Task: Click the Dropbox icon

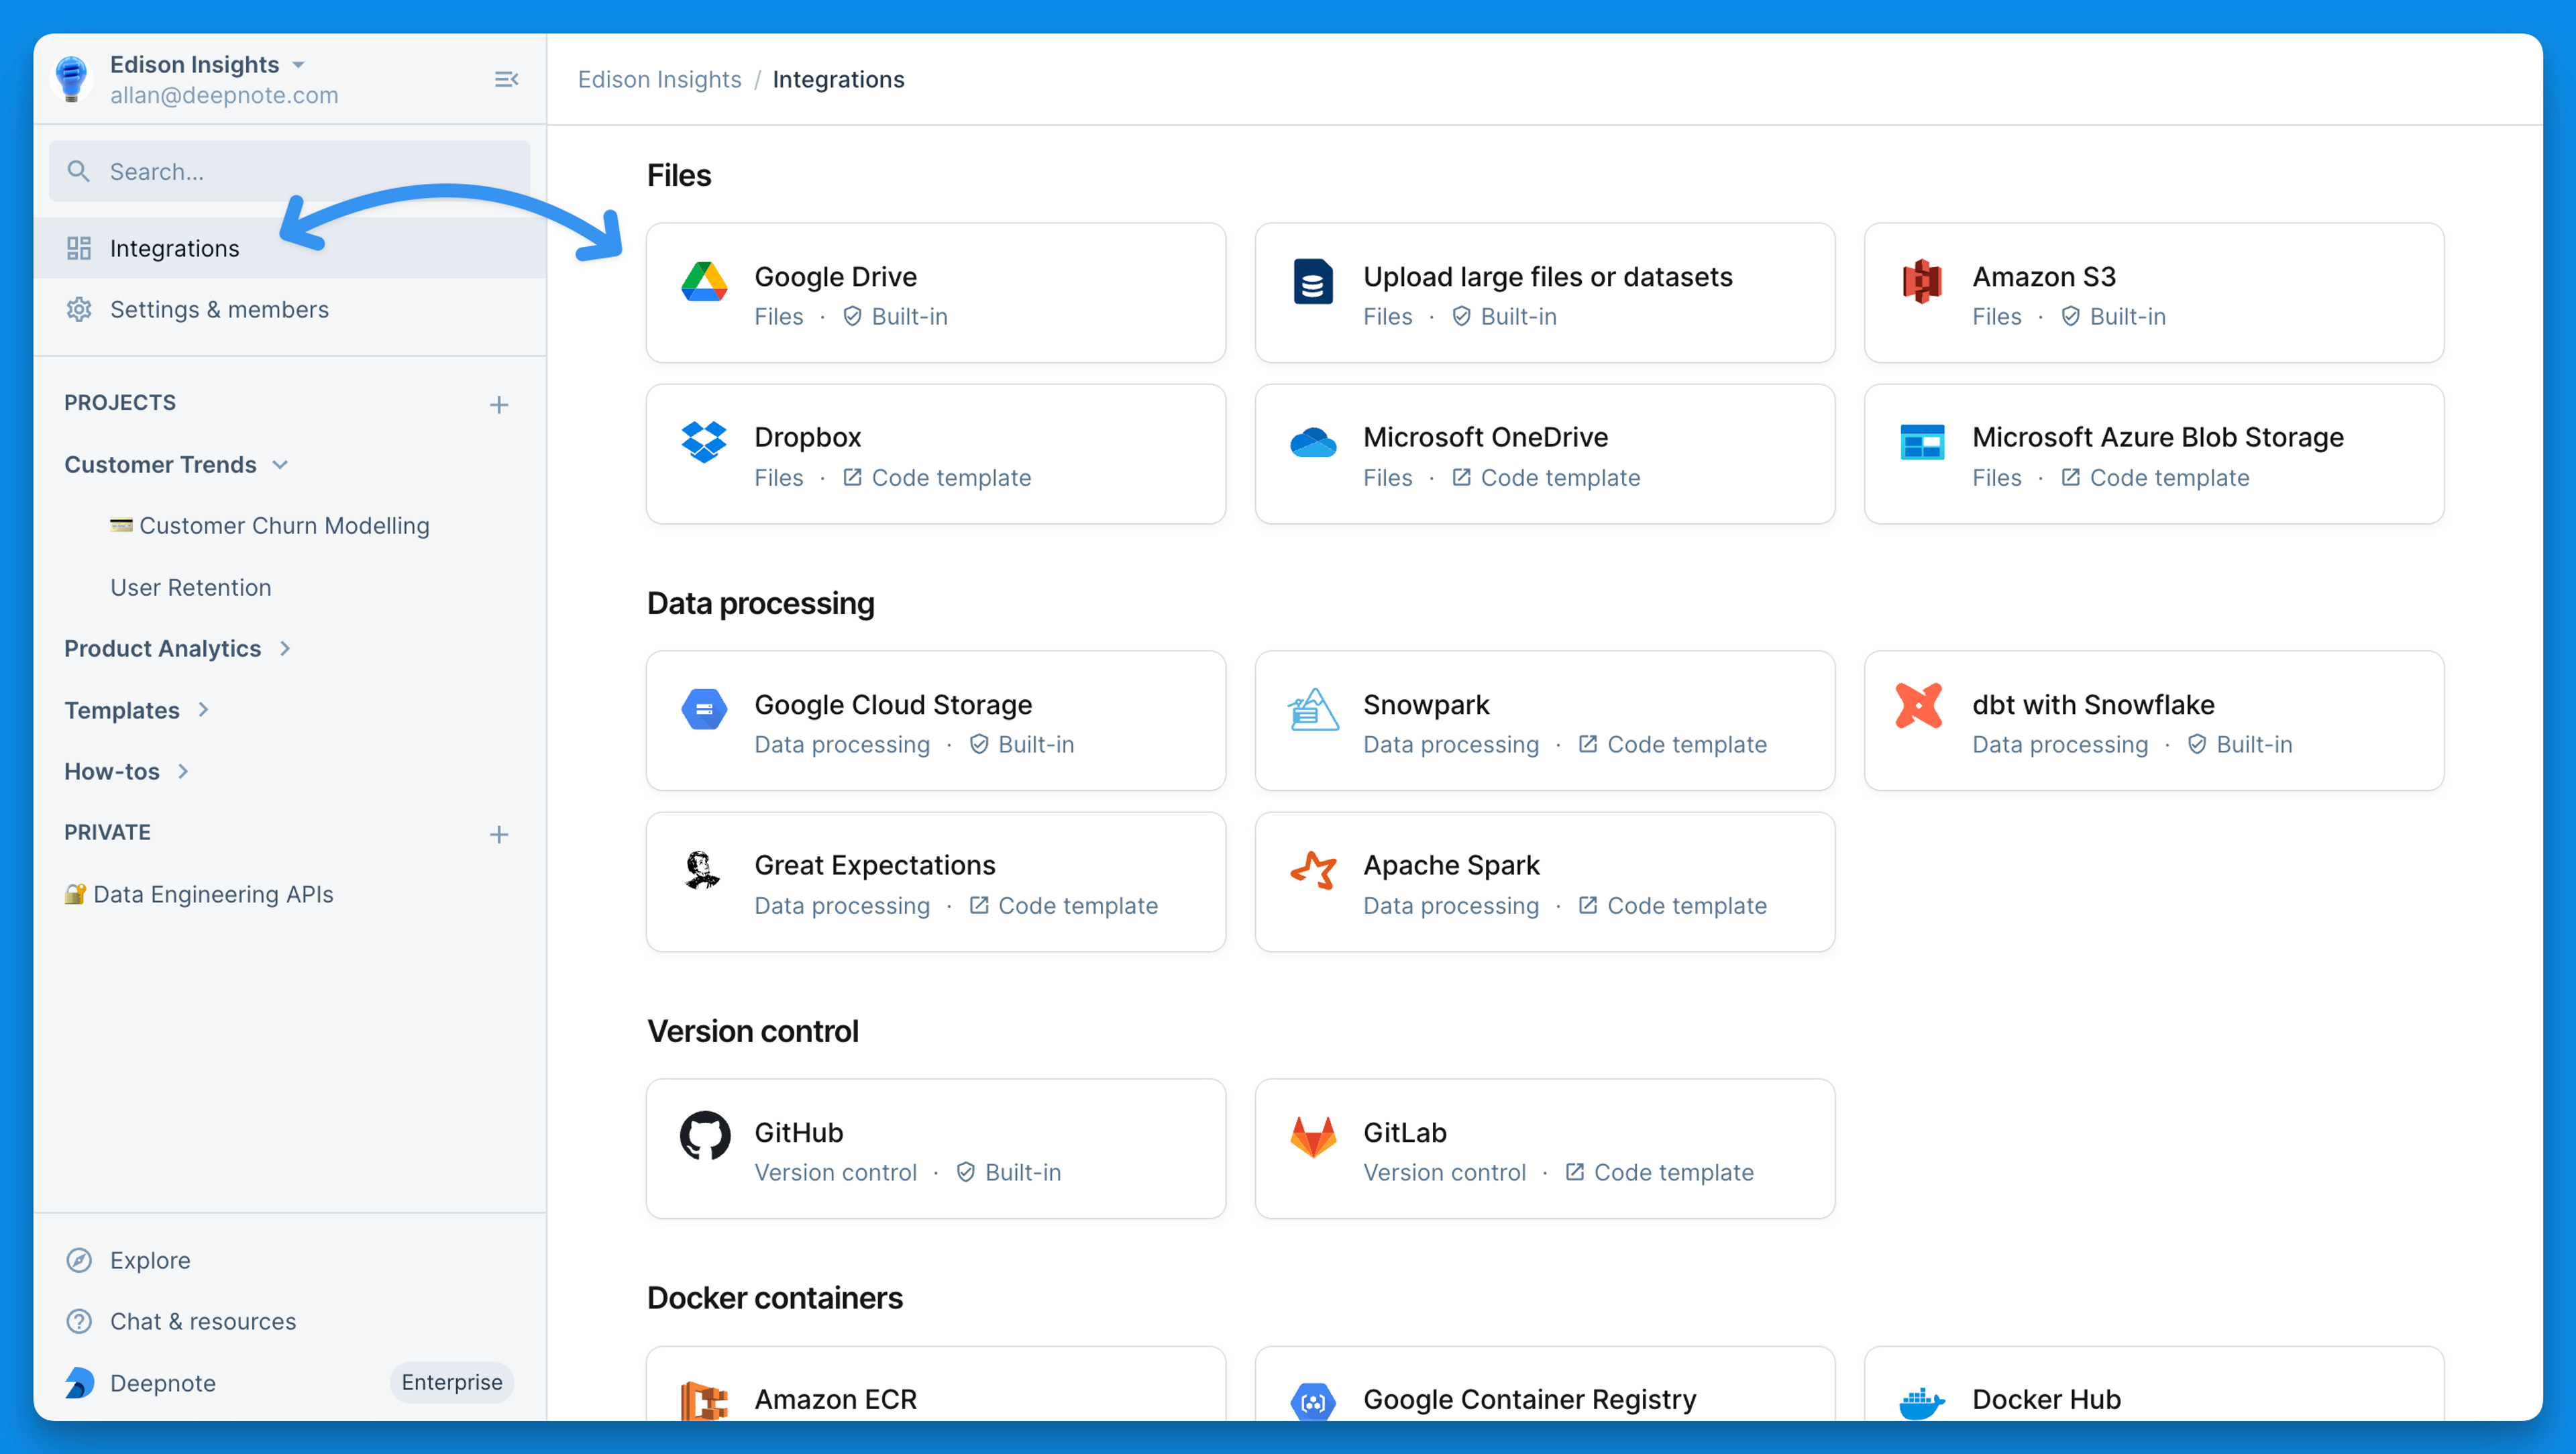Action: pos(704,443)
